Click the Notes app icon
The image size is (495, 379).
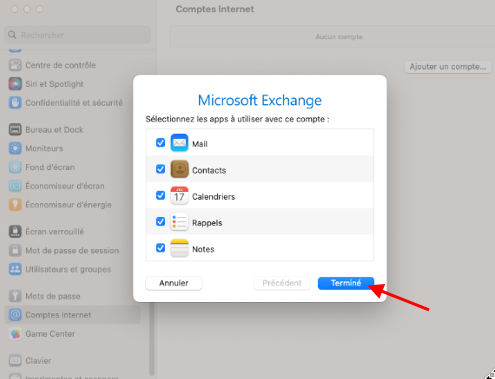click(x=179, y=248)
